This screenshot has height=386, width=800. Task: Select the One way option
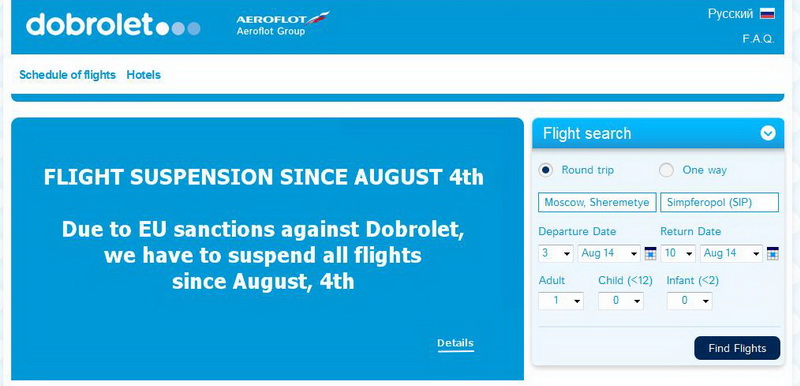(x=666, y=170)
